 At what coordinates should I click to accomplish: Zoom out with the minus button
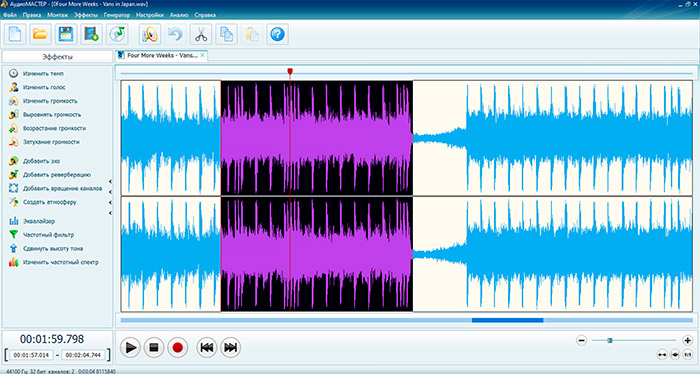pos(581,341)
